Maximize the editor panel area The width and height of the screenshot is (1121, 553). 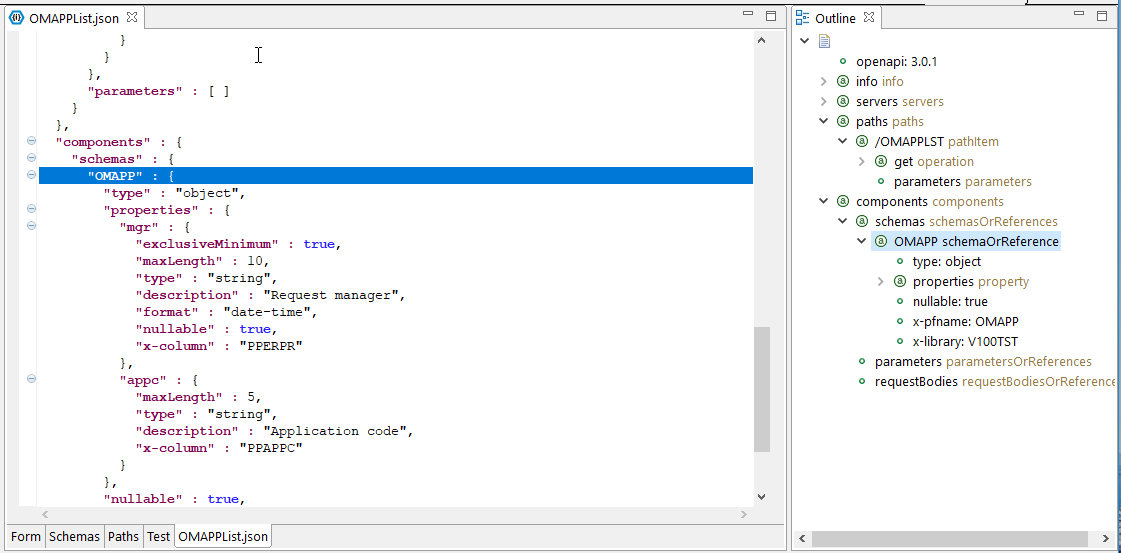[771, 17]
